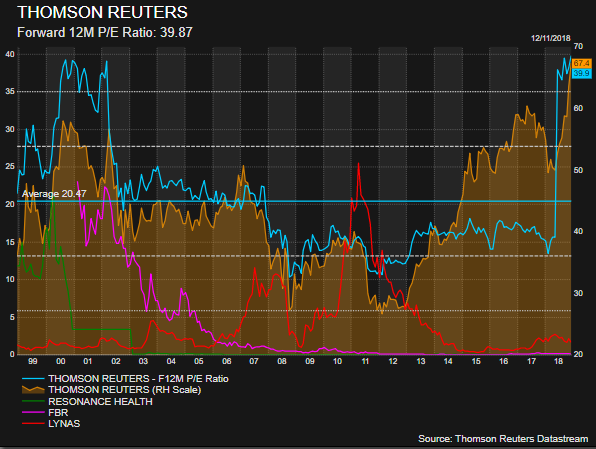Click the '08' year label on the time axis
This screenshot has width=596, height=449.
tap(282, 361)
